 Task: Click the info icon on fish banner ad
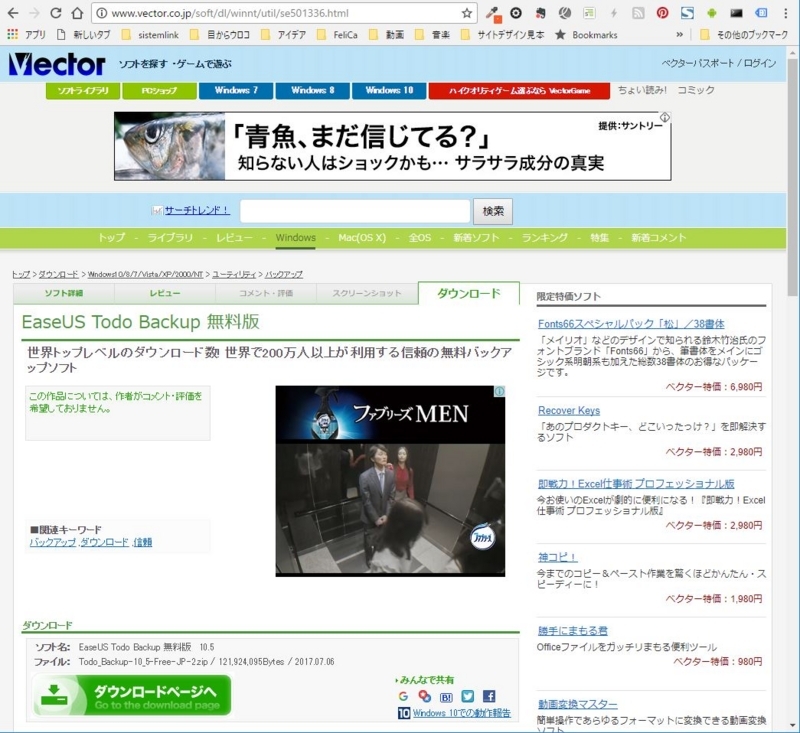click(x=665, y=117)
